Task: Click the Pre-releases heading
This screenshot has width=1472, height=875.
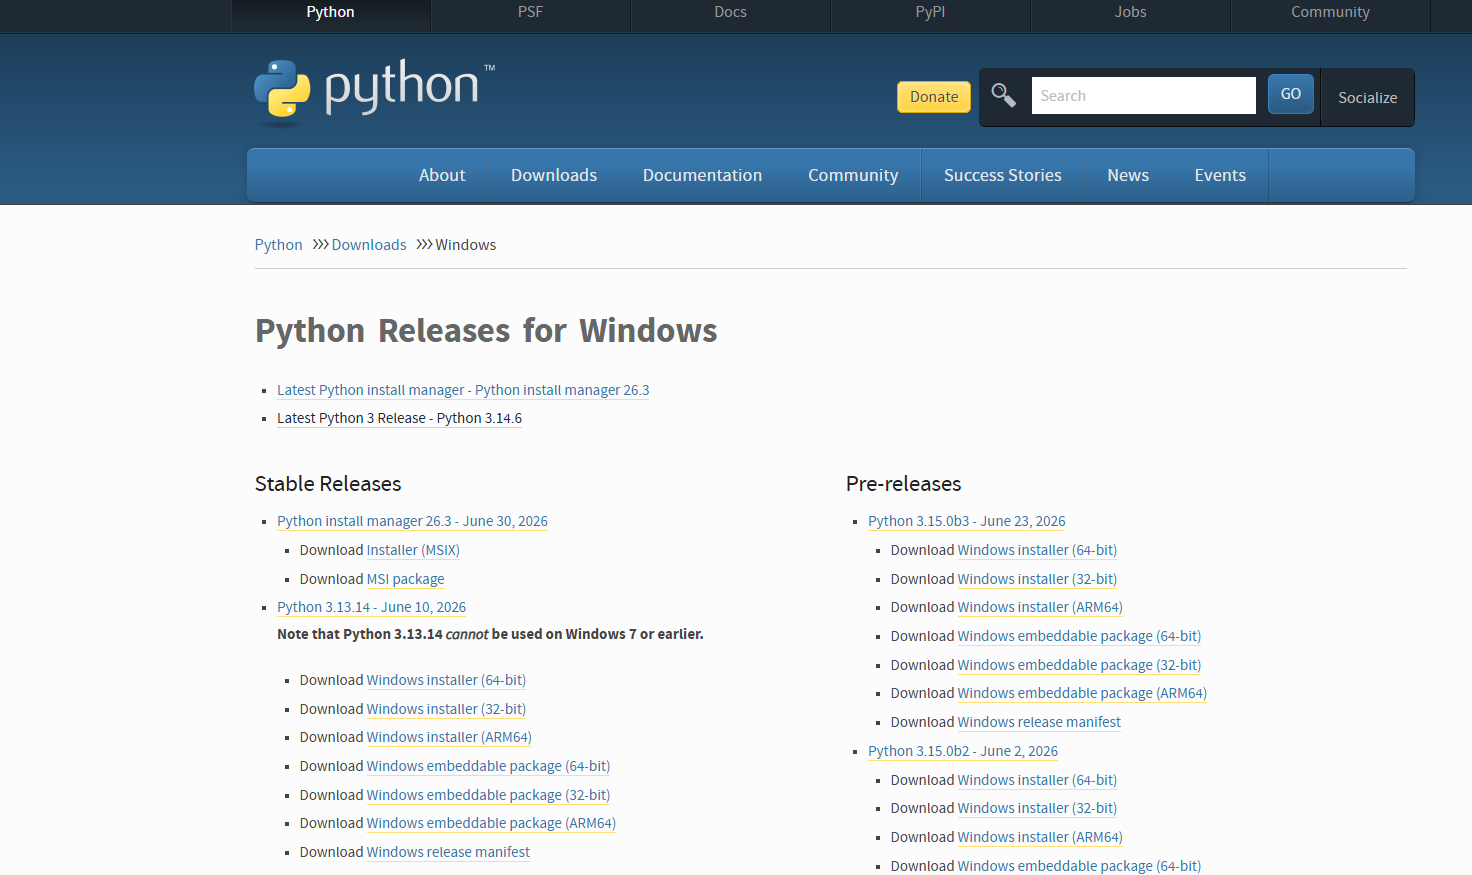Action: 903,484
